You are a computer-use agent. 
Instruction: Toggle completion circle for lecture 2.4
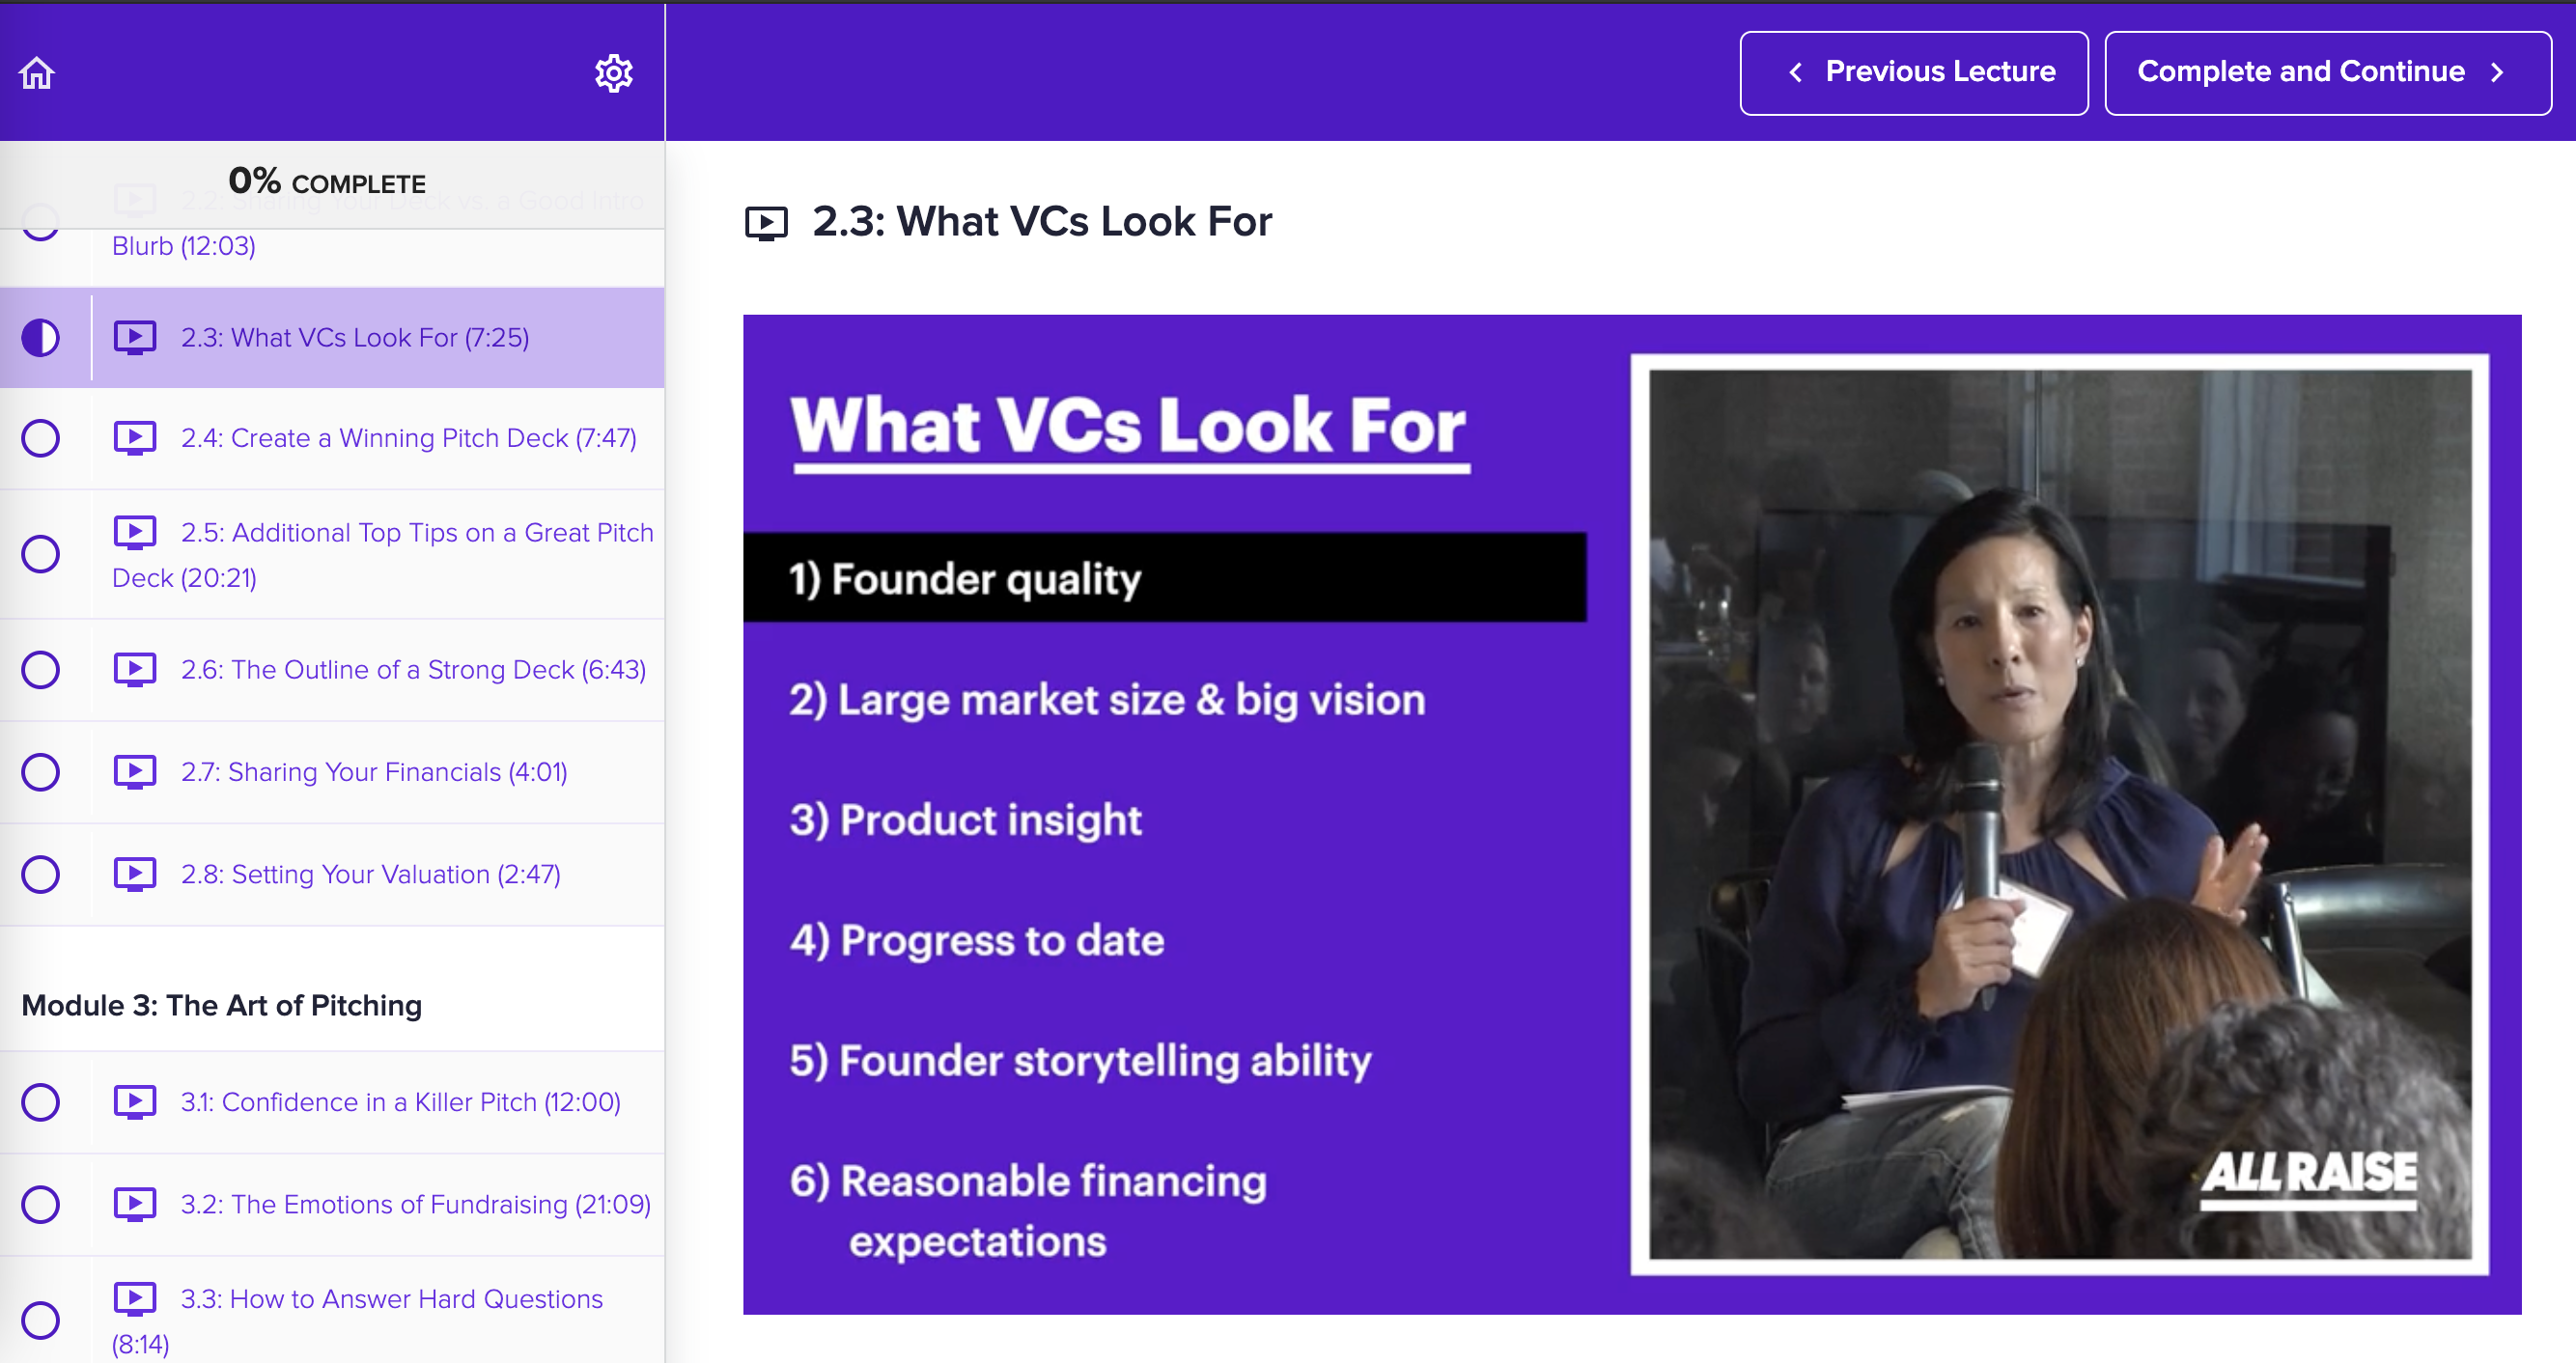41,438
